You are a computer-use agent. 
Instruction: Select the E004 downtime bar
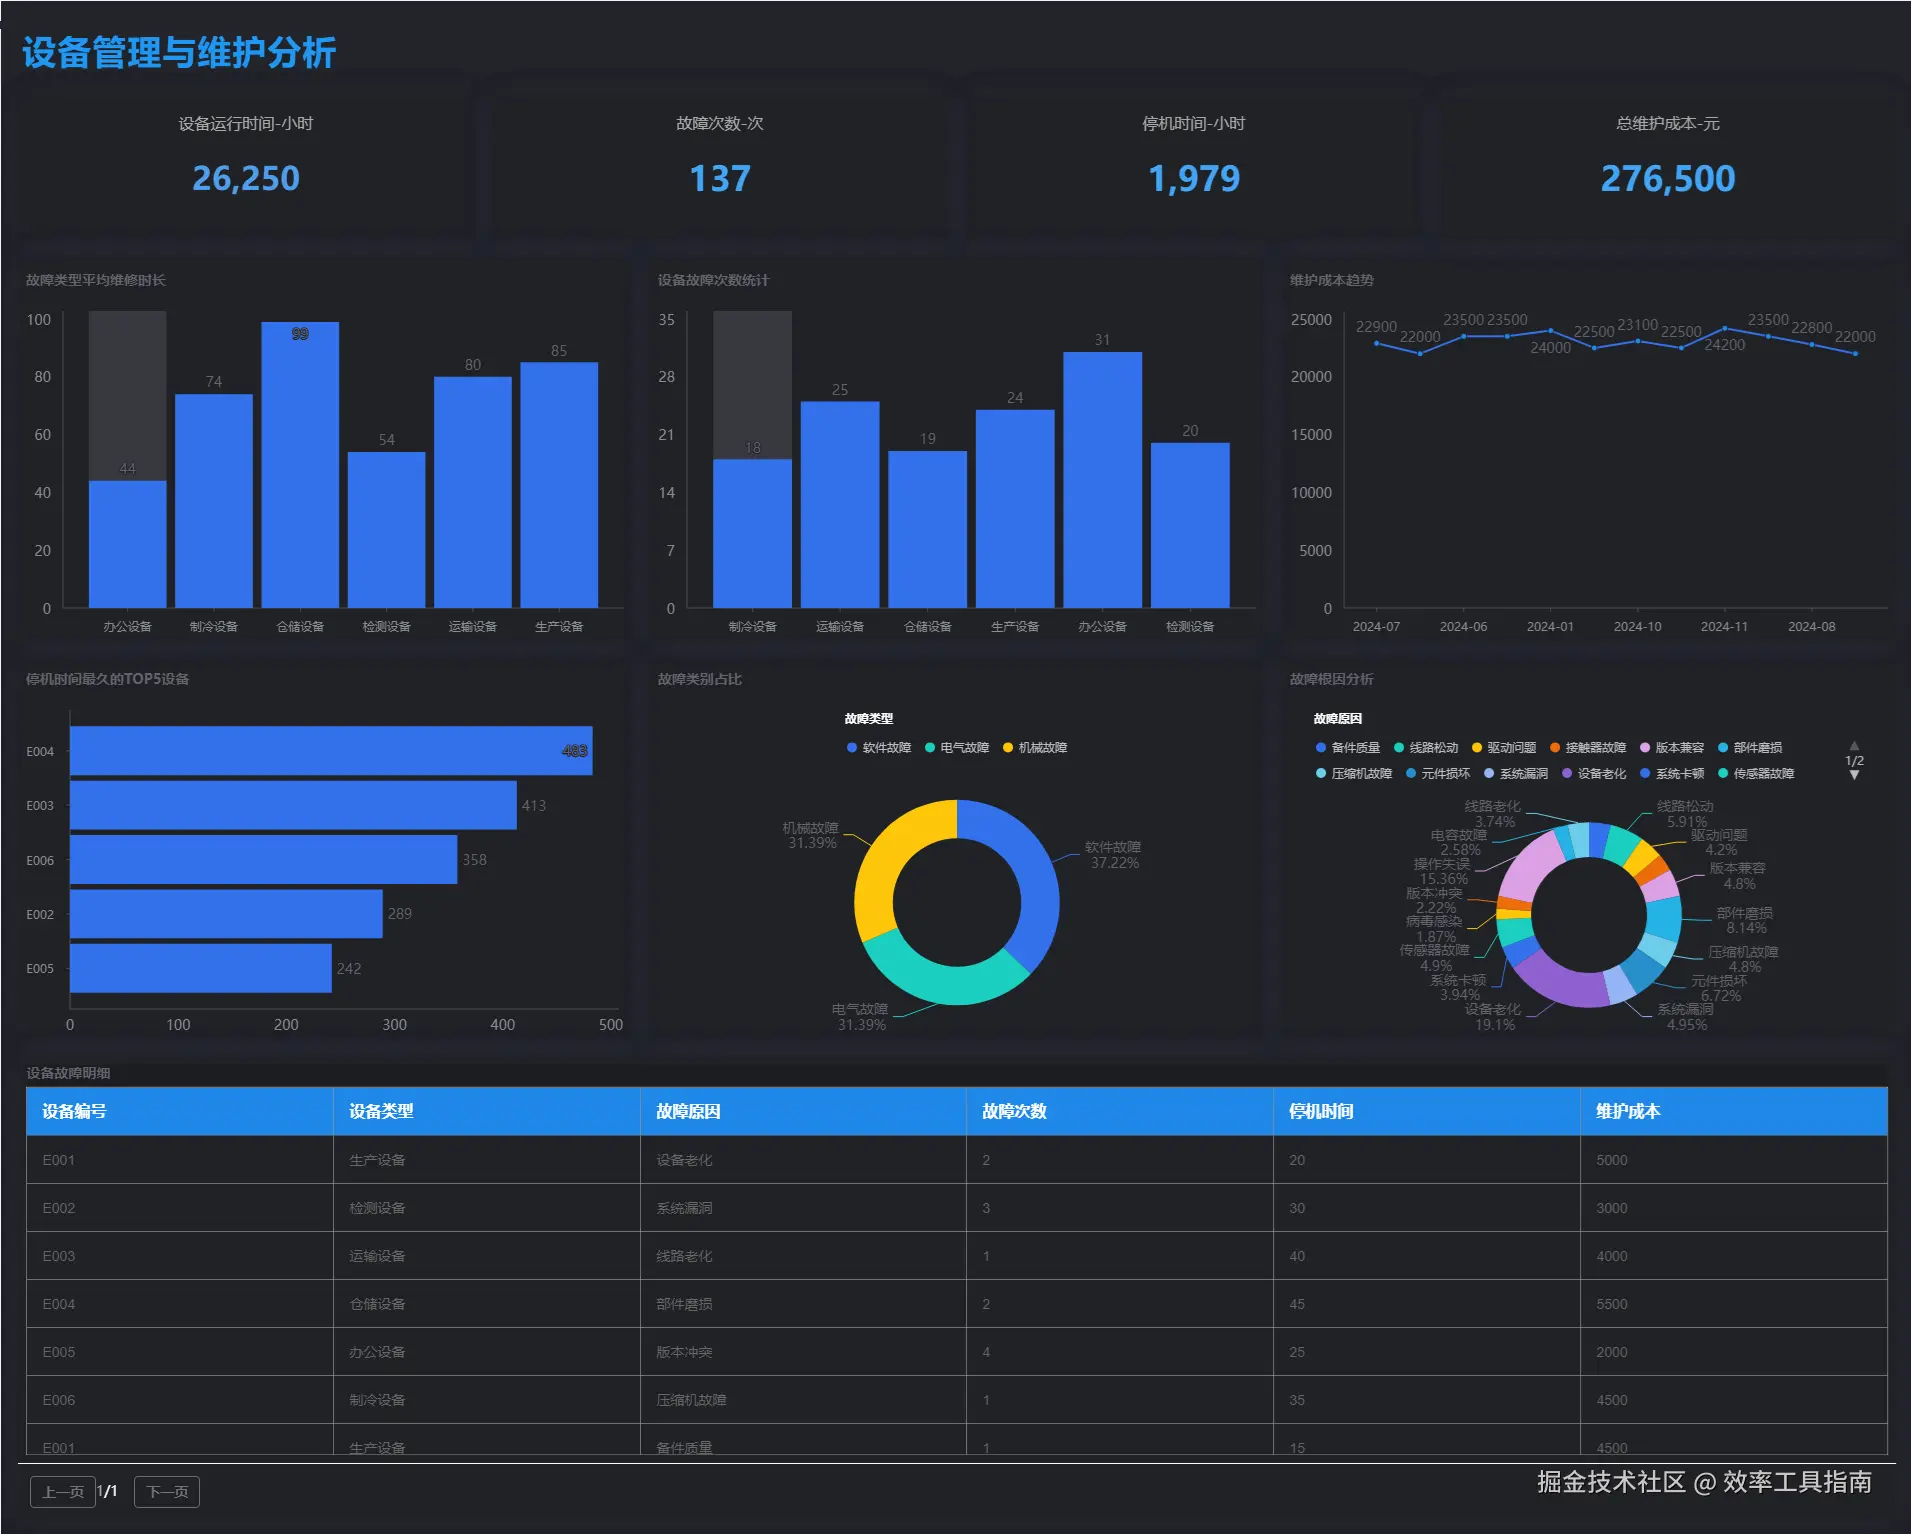331,751
